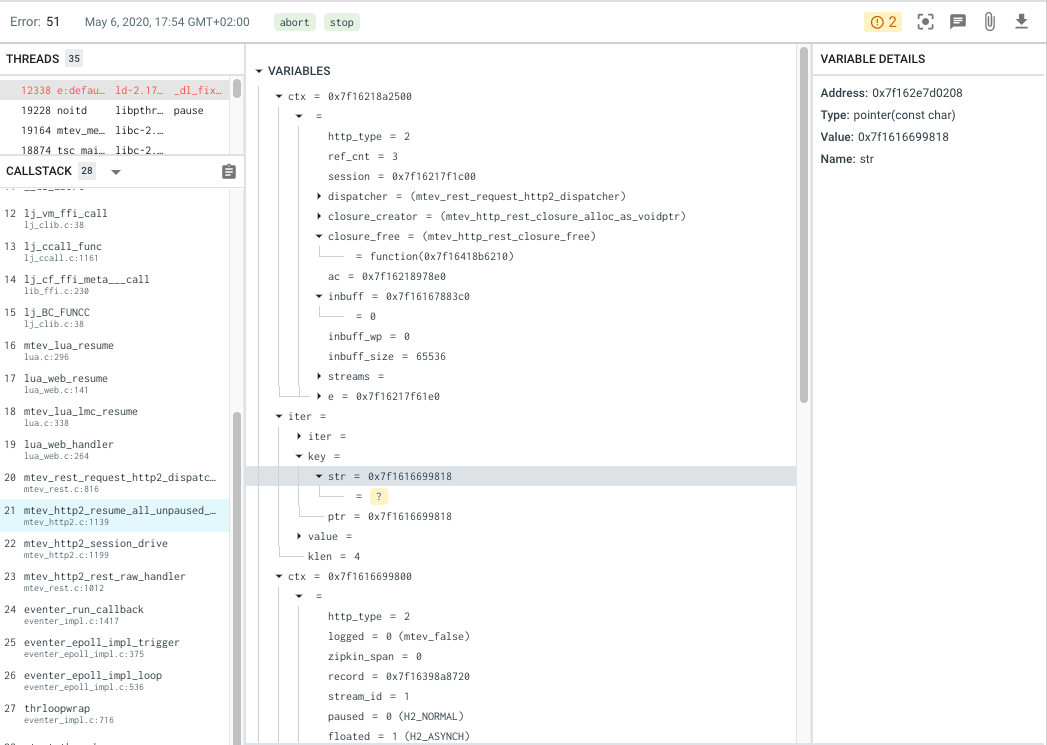Click the variables panel scrollbar
The height and width of the screenshot is (745, 1047).
coord(804,225)
